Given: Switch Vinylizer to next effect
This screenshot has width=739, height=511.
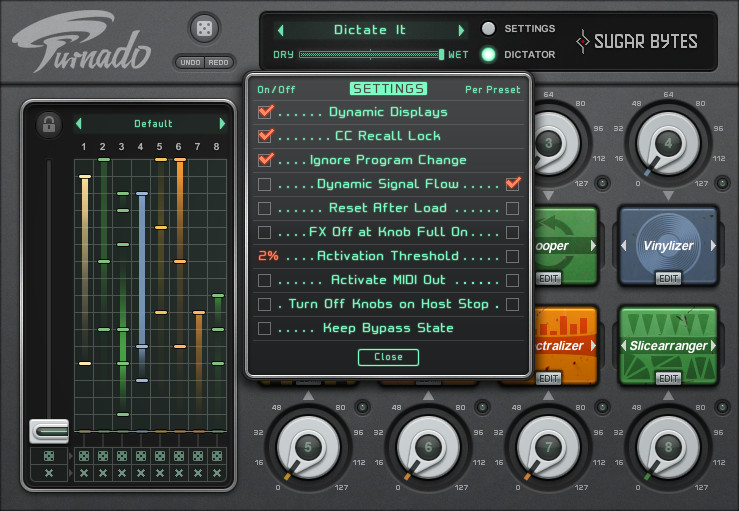Looking at the screenshot, I should tap(713, 246).
